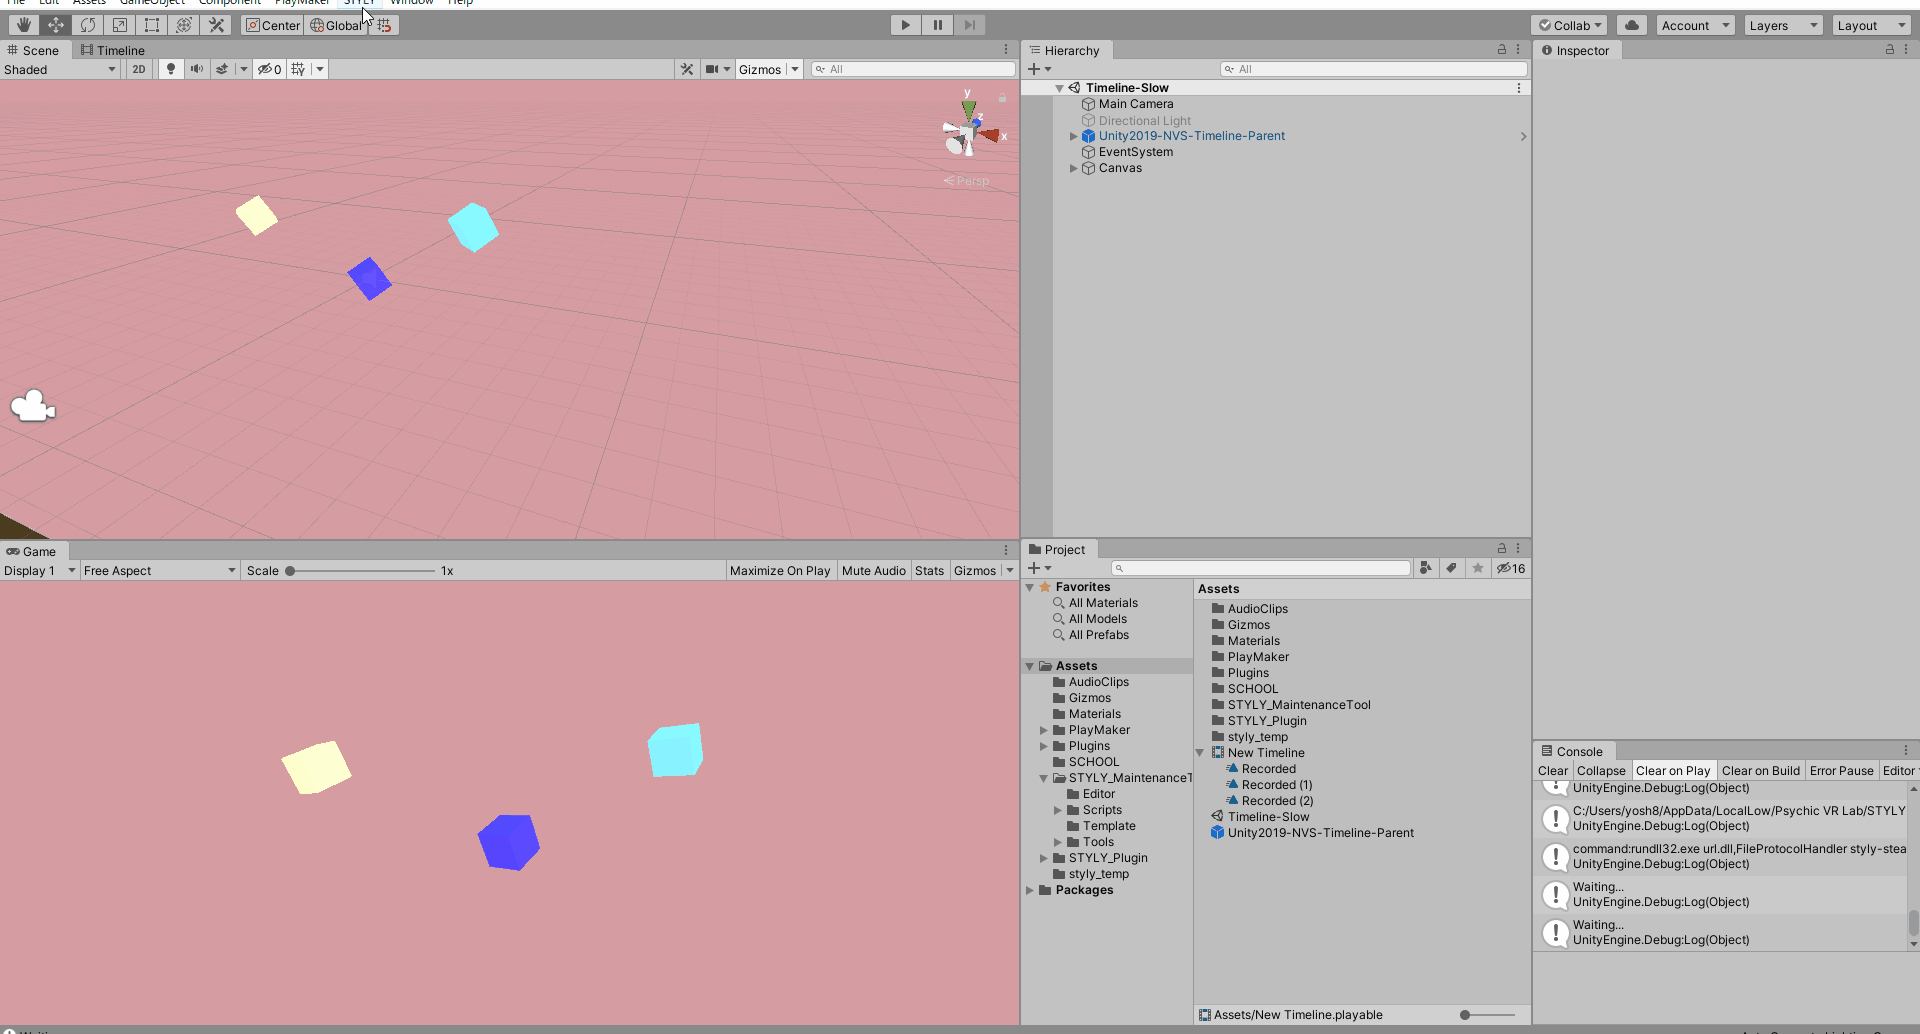The width and height of the screenshot is (1920, 1034).
Task: Click the Search by Type icon in Project
Action: point(1426,568)
